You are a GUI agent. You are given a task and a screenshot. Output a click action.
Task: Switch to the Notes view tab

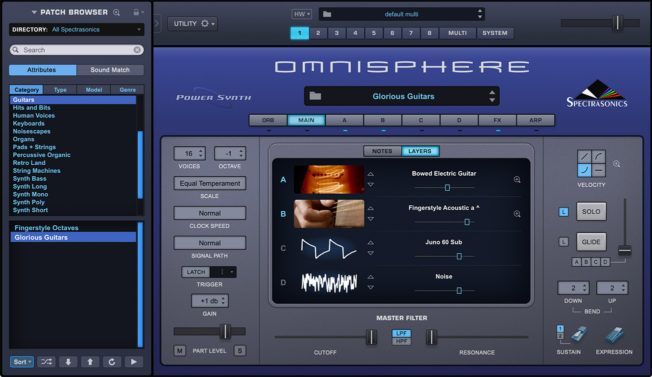(382, 151)
